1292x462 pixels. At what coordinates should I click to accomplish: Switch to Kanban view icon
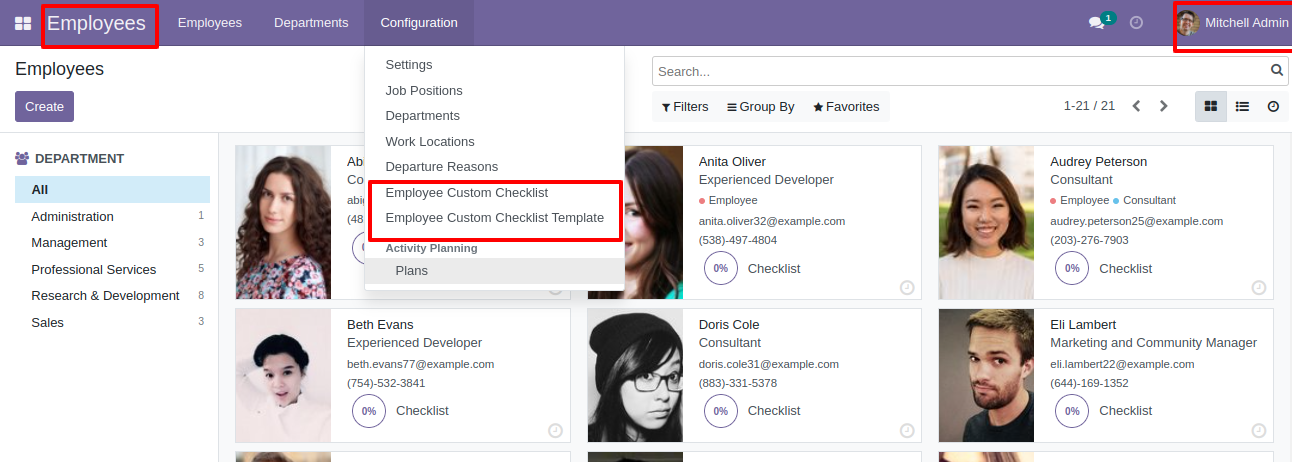tap(1211, 106)
